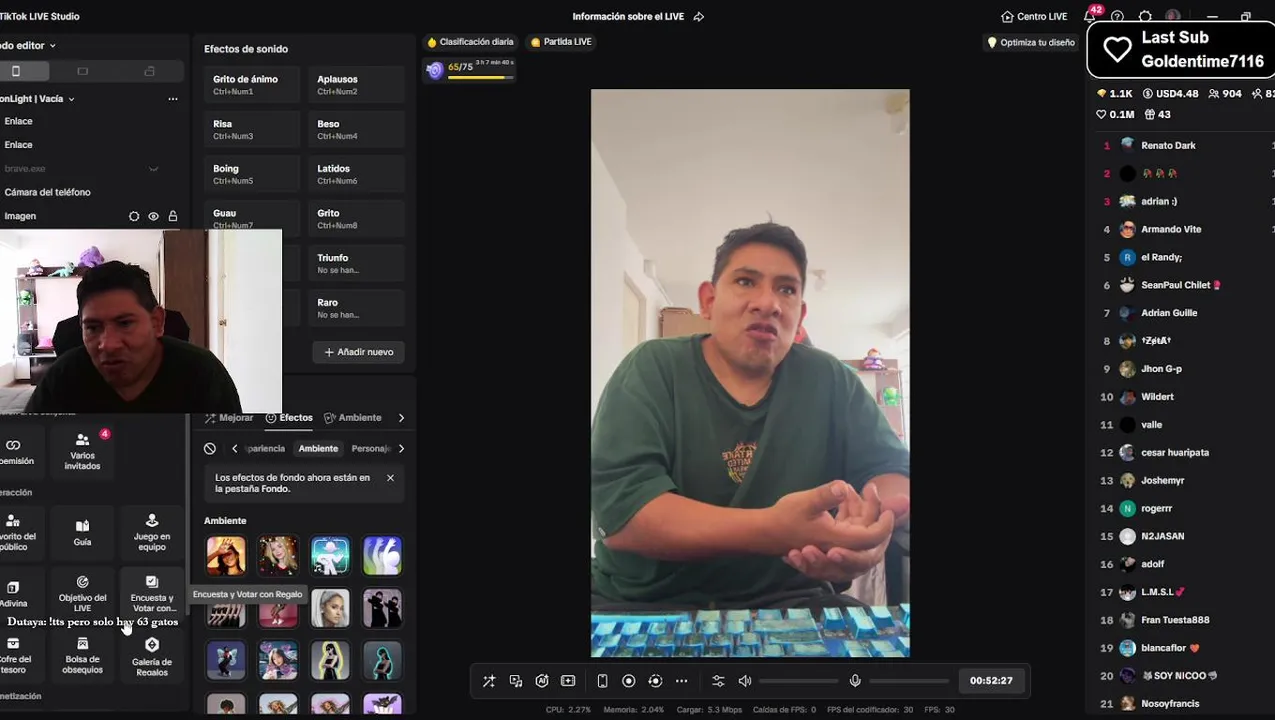
Task: Open 'Juego en equipo' tool
Action: tap(152, 533)
